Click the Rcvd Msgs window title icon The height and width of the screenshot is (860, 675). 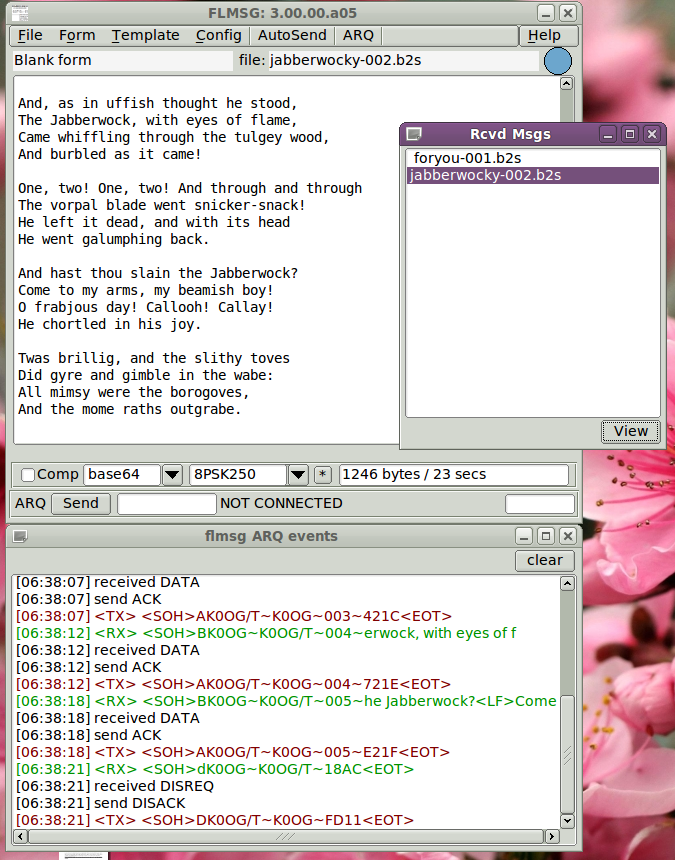pos(415,134)
